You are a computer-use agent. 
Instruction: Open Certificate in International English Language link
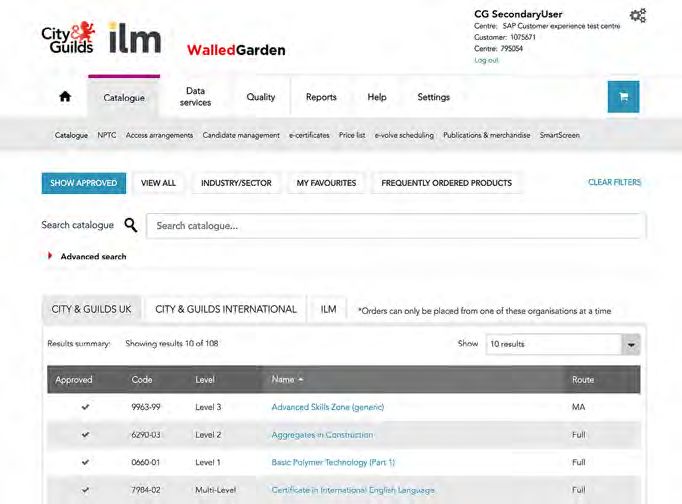(x=353, y=490)
